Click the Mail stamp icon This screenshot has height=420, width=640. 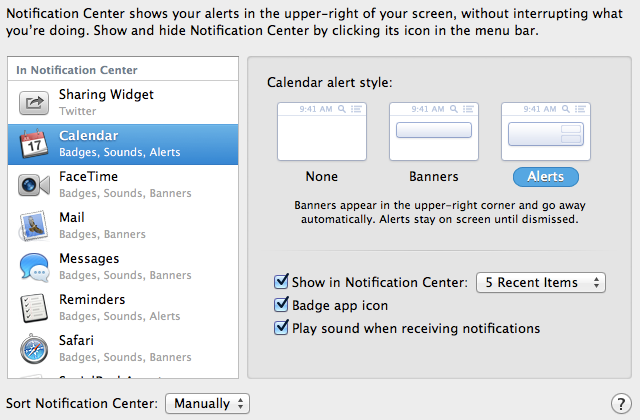point(34,226)
